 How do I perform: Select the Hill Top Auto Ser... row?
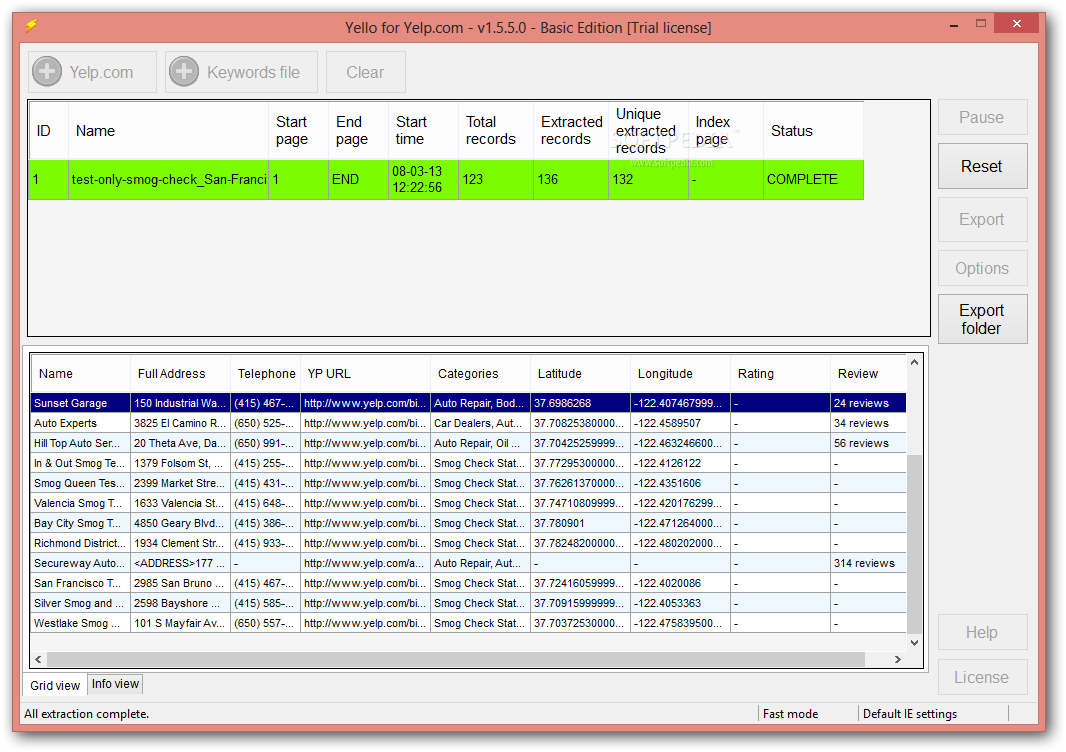point(468,443)
